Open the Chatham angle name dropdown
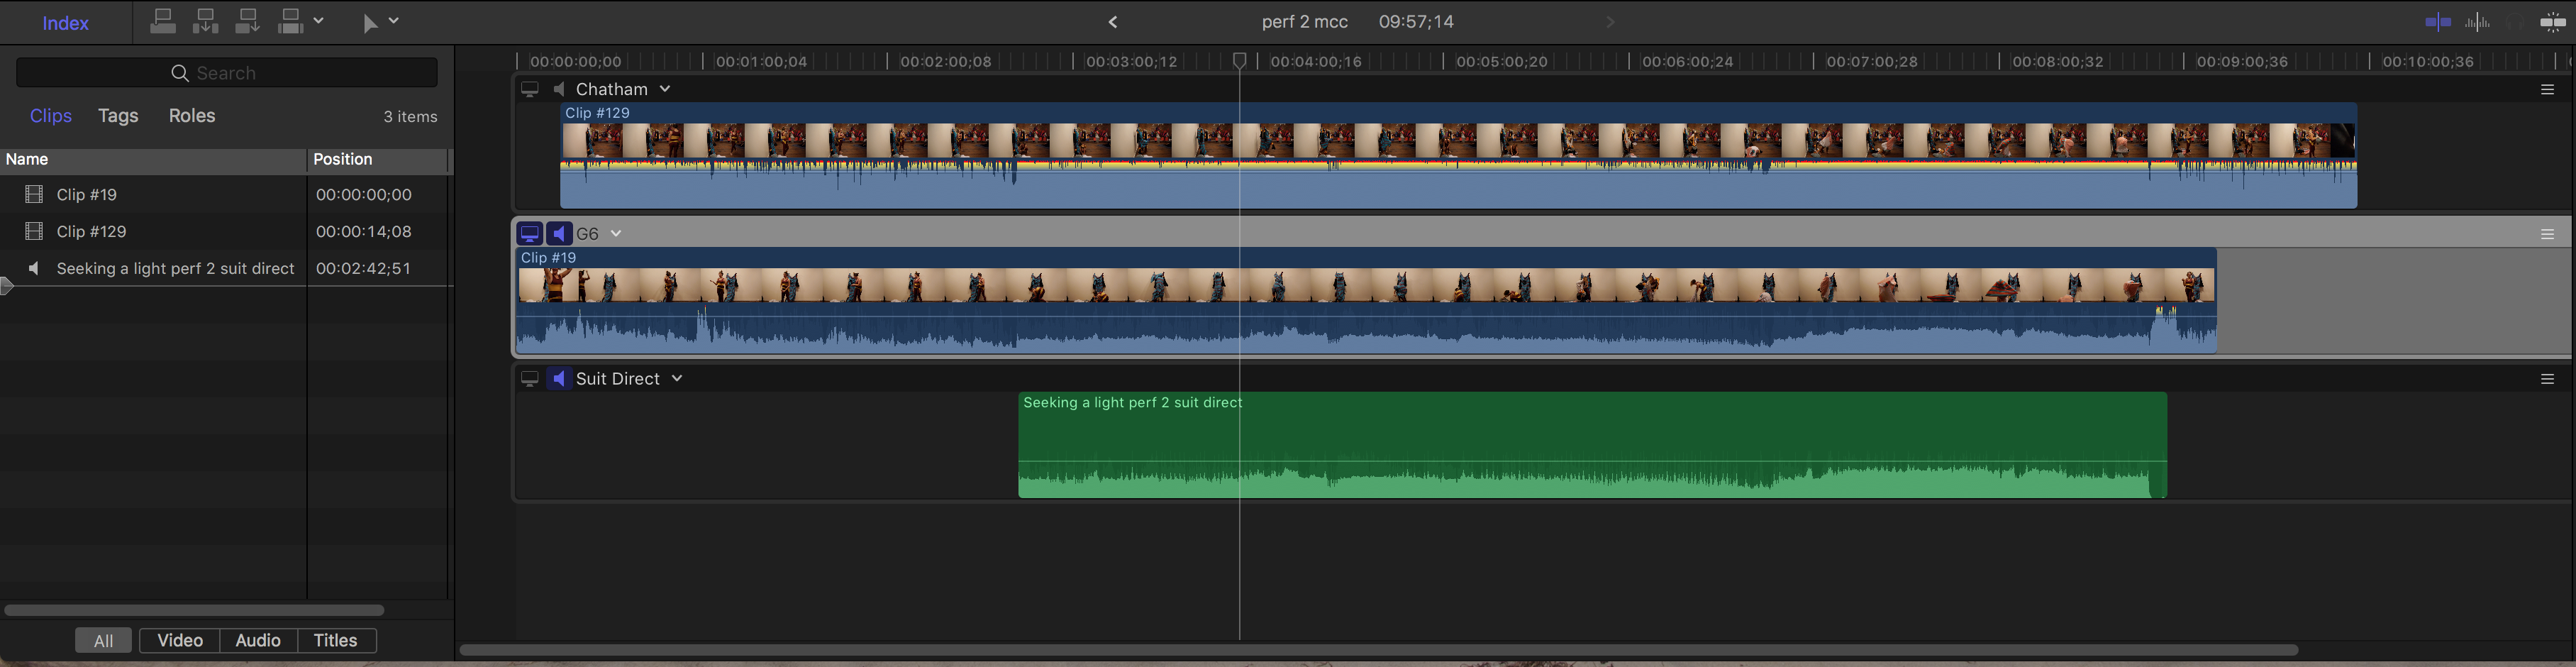The width and height of the screenshot is (2576, 667). tap(665, 89)
